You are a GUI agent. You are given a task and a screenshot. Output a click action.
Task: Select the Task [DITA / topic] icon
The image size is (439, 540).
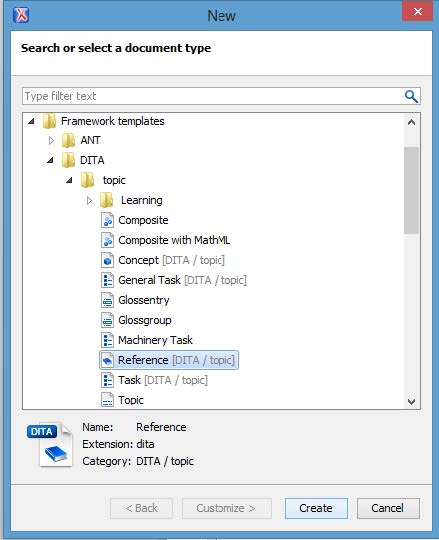[107, 380]
